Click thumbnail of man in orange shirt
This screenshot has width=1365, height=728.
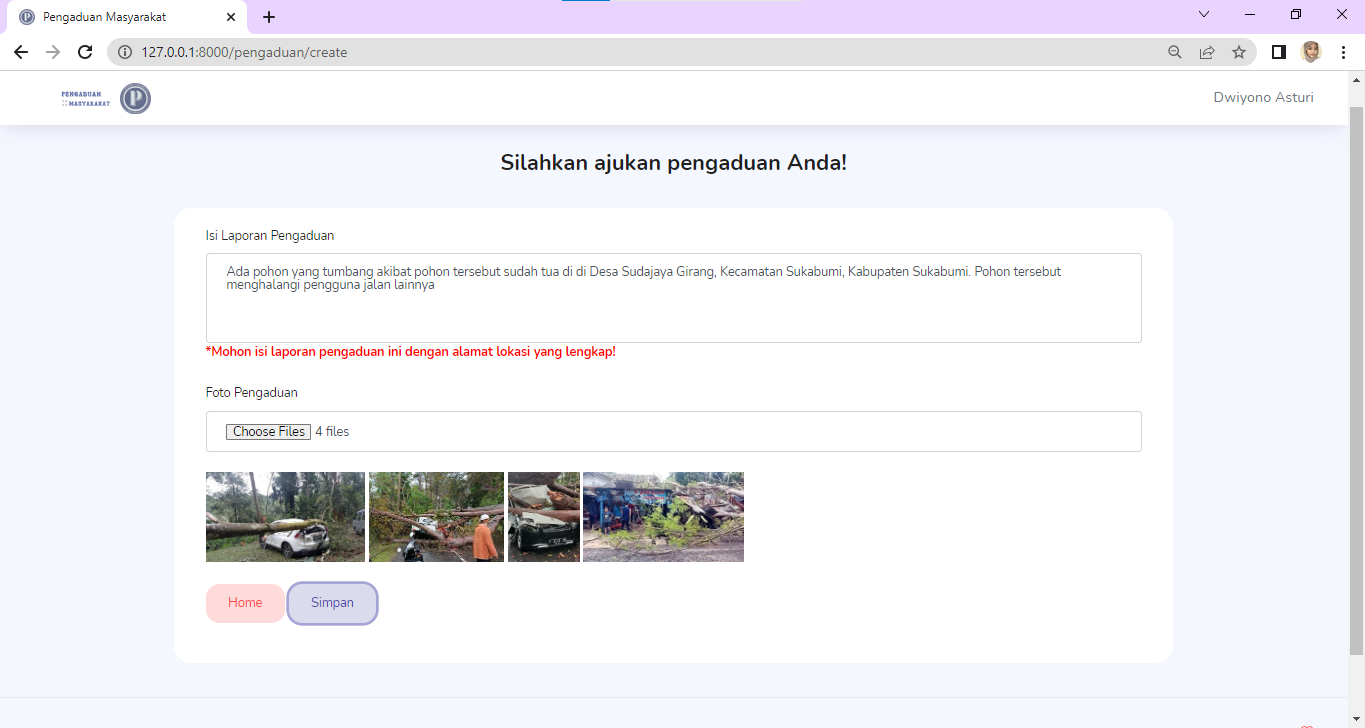[436, 517]
